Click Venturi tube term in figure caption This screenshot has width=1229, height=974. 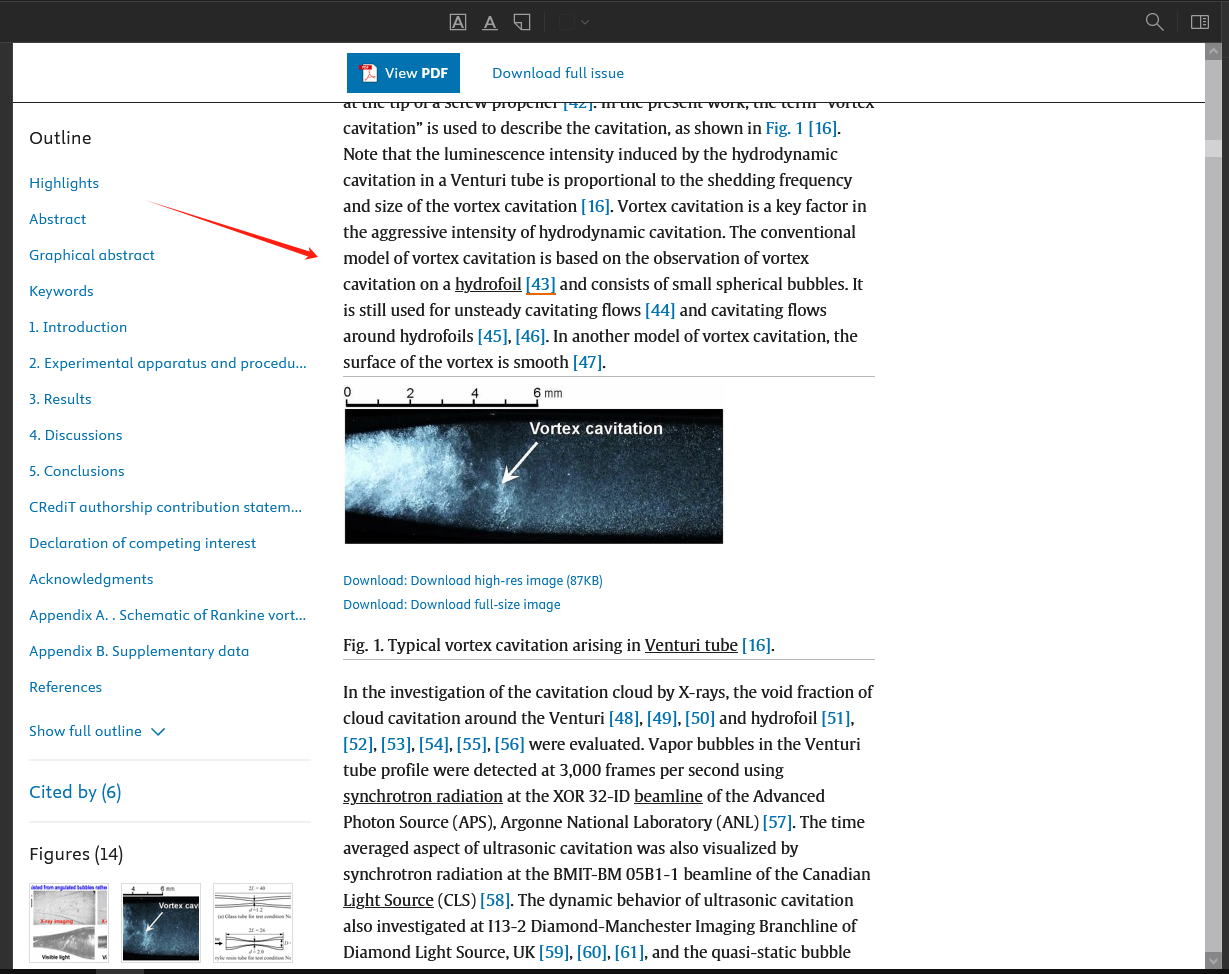[691, 645]
